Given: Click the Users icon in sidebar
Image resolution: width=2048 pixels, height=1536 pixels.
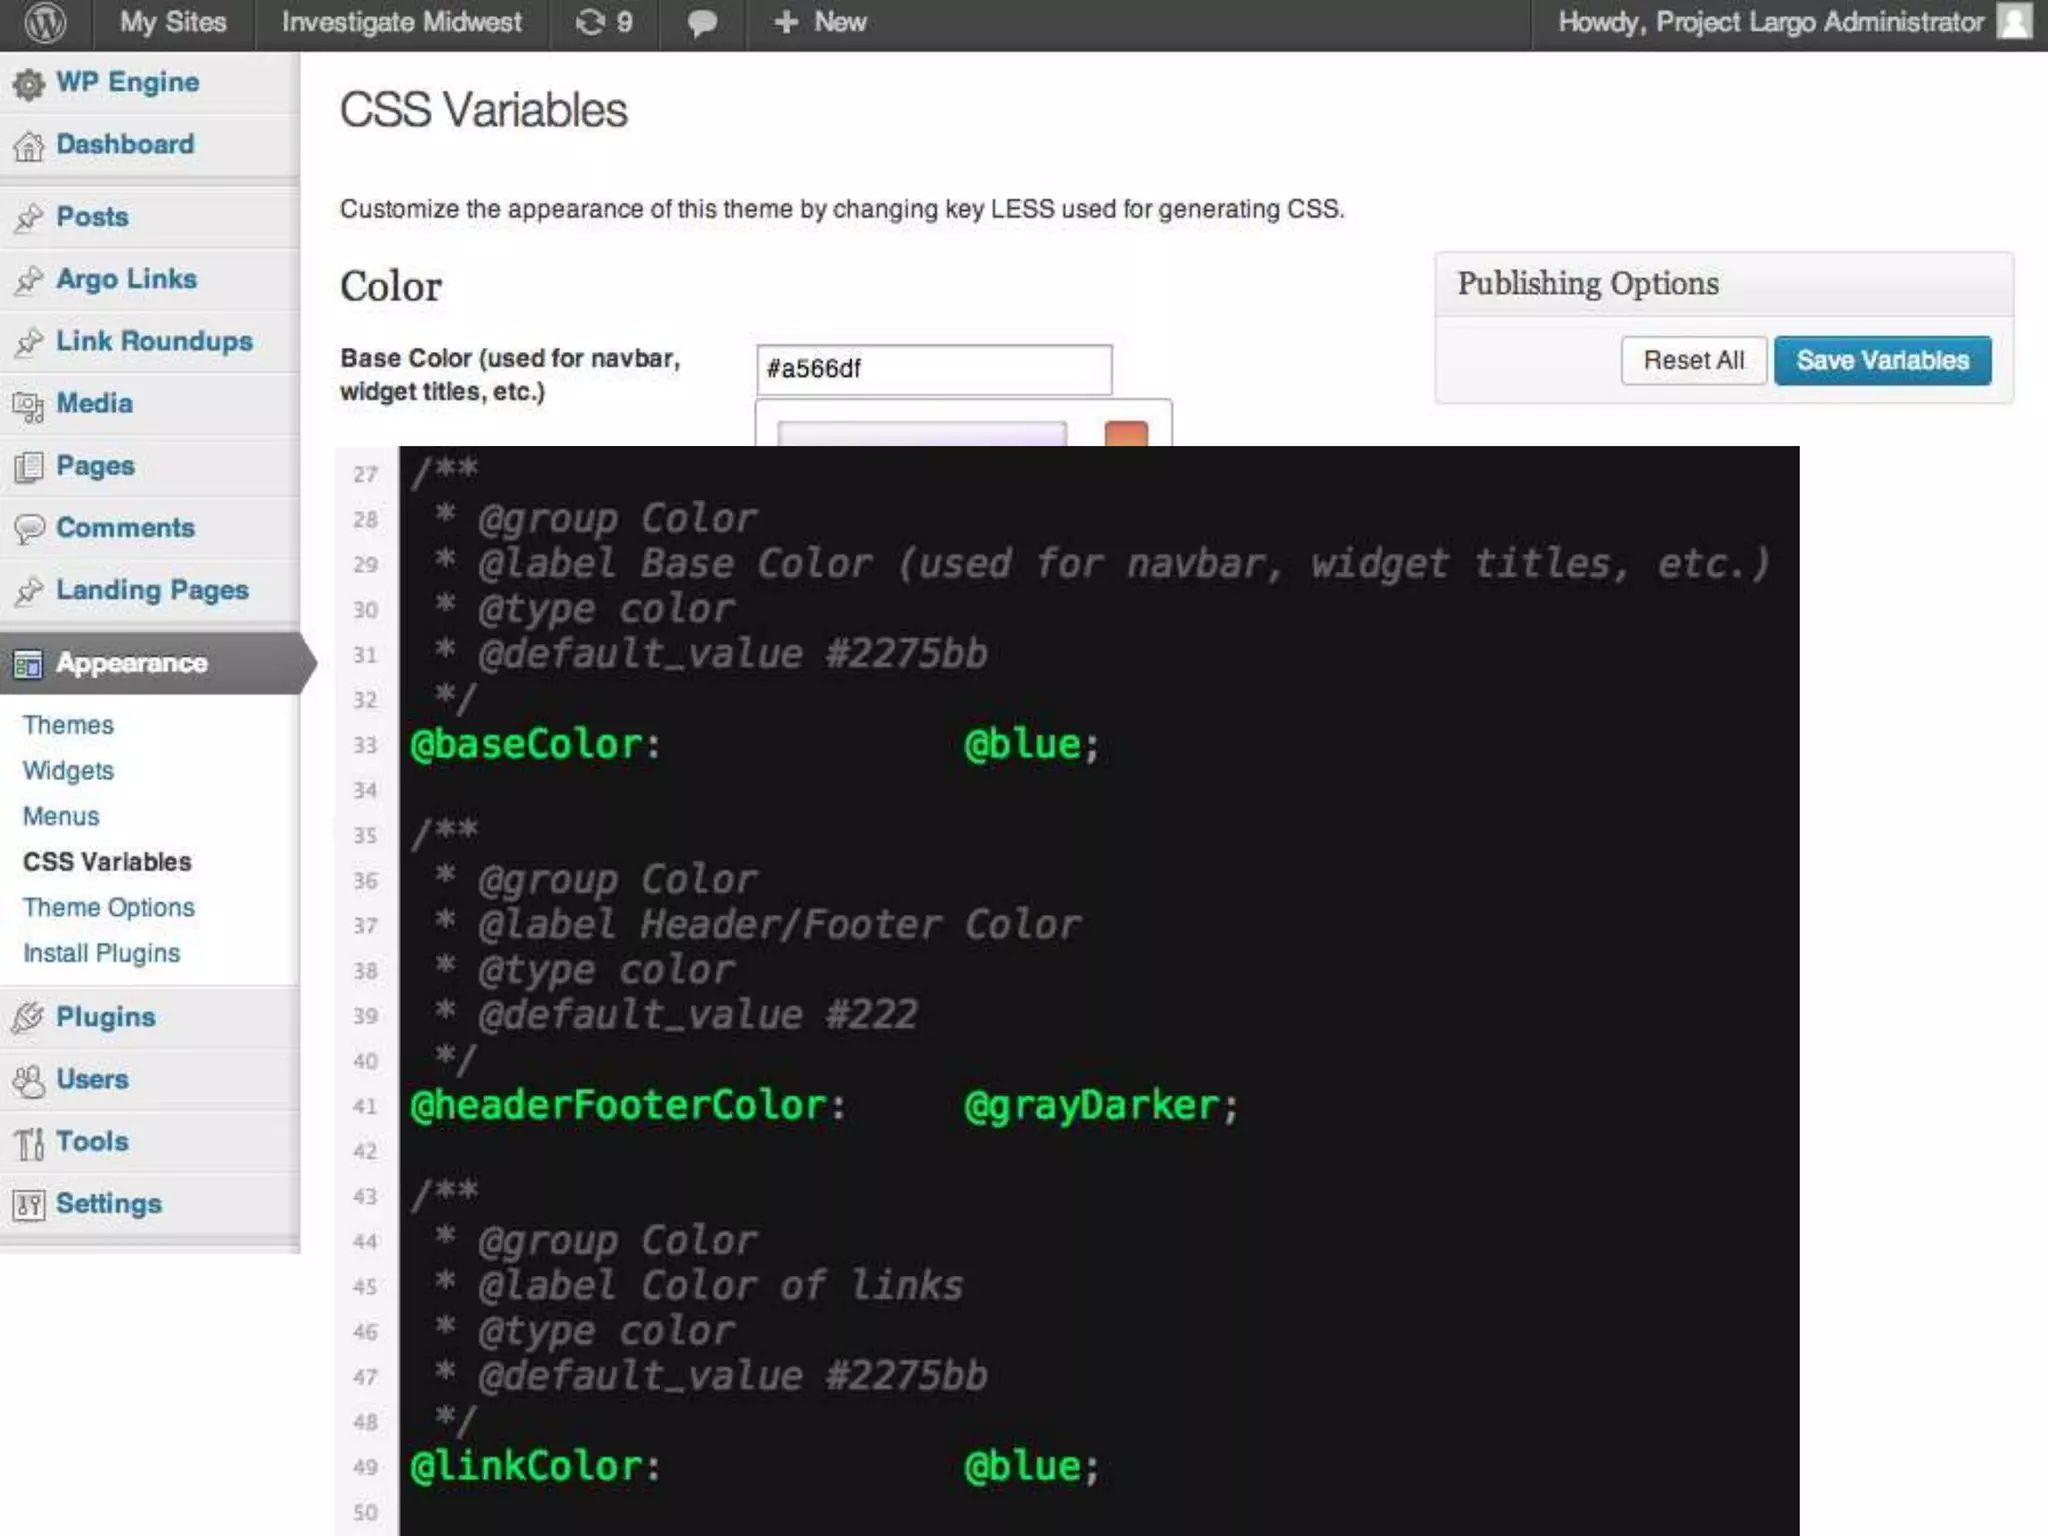Looking at the screenshot, I should pyautogui.click(x=29, y=1081).
